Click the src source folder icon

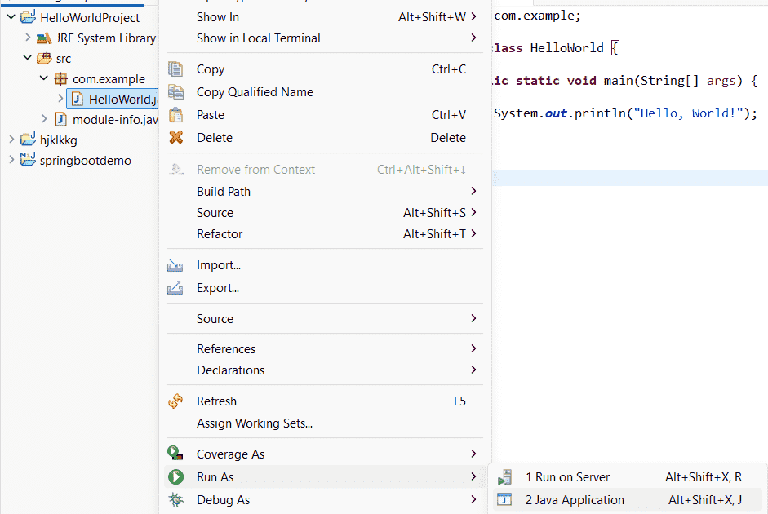44,58
